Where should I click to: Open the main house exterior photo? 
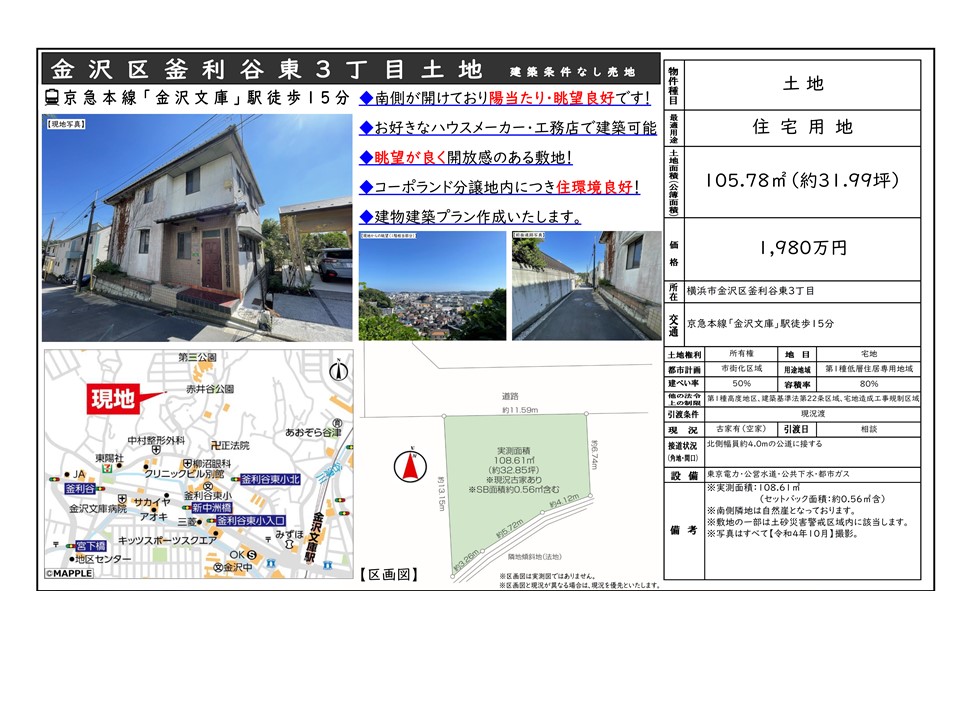(198, 228)
